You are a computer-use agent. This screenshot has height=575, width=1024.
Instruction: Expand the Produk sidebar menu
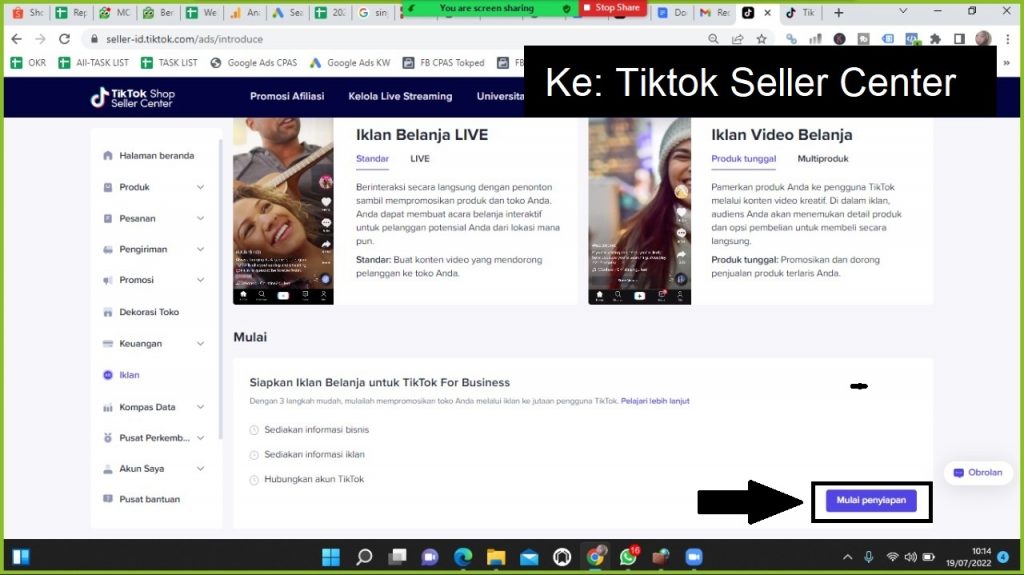155,187
